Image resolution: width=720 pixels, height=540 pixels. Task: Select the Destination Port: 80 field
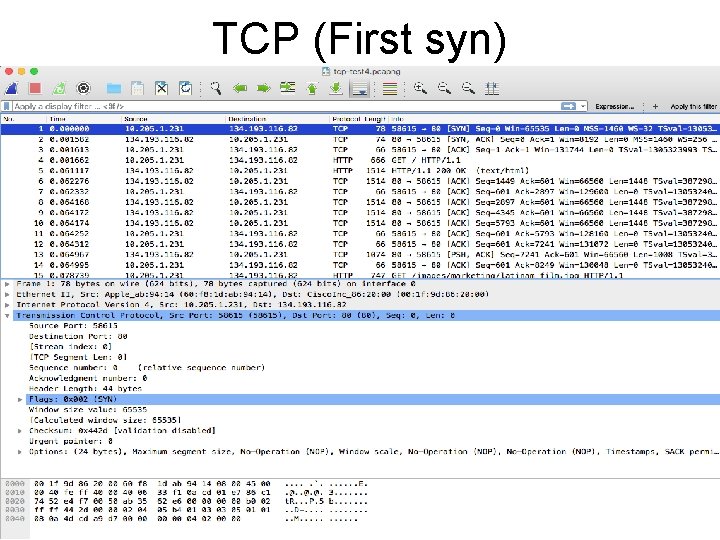(78, 337)
